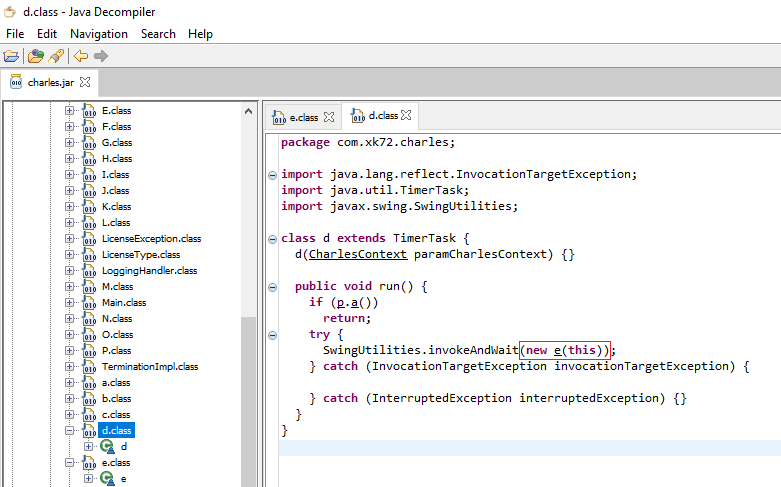The image size is (781, 487).
Task: Expand the LoggingHandler.class tree node
Action: [x=69, y=270]
